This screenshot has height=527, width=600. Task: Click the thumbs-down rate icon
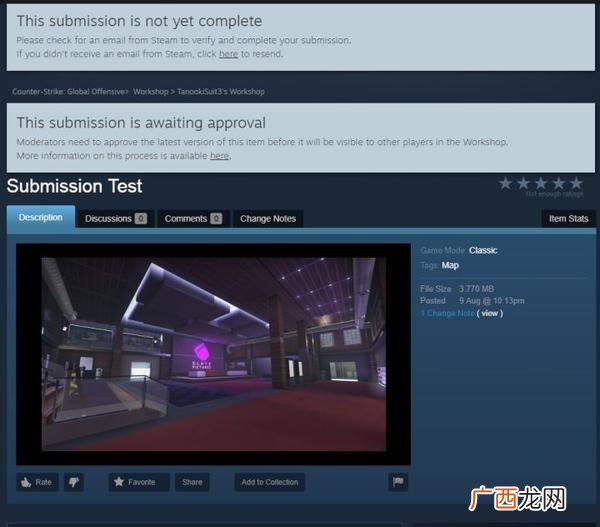click(x=74, y=482)
